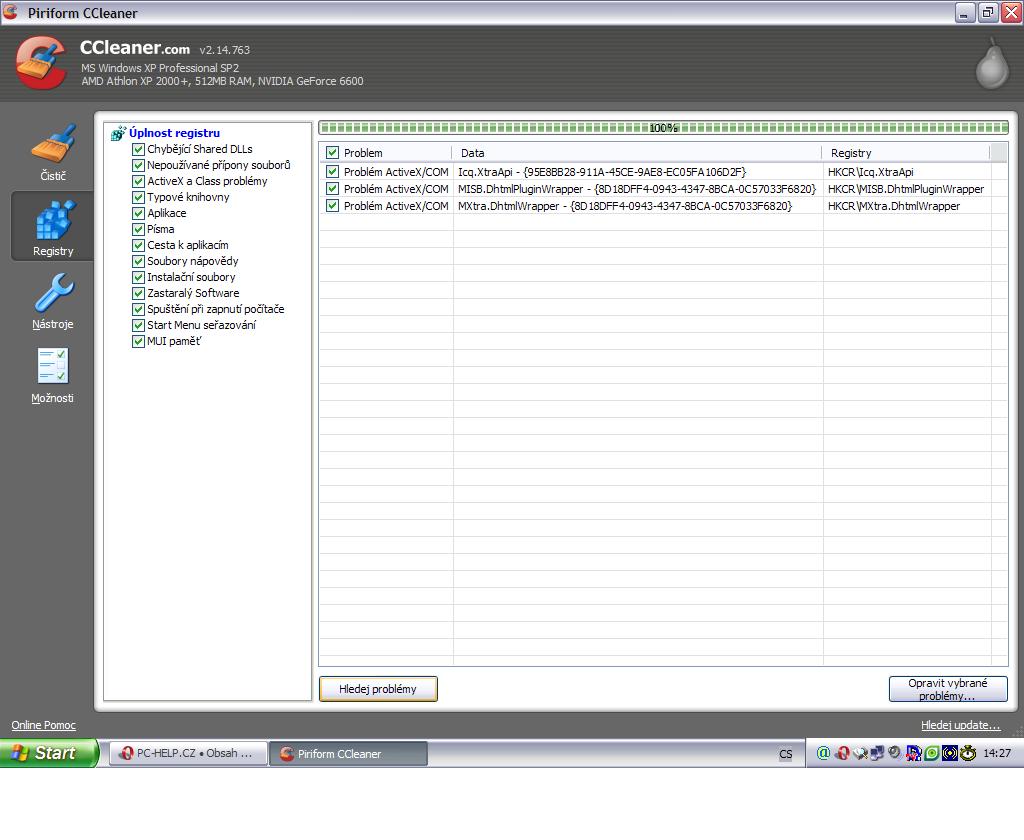Open the Nástroje tools section
The height and width of the screenshot is (840, 1024).
(x=53, y=302)
